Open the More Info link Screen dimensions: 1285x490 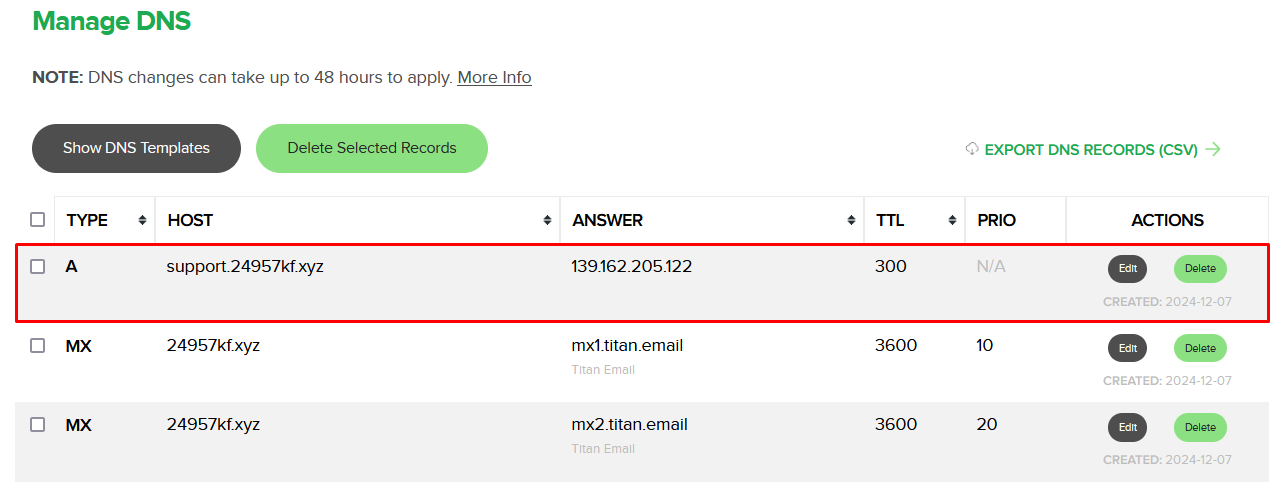tap(494, 77)
